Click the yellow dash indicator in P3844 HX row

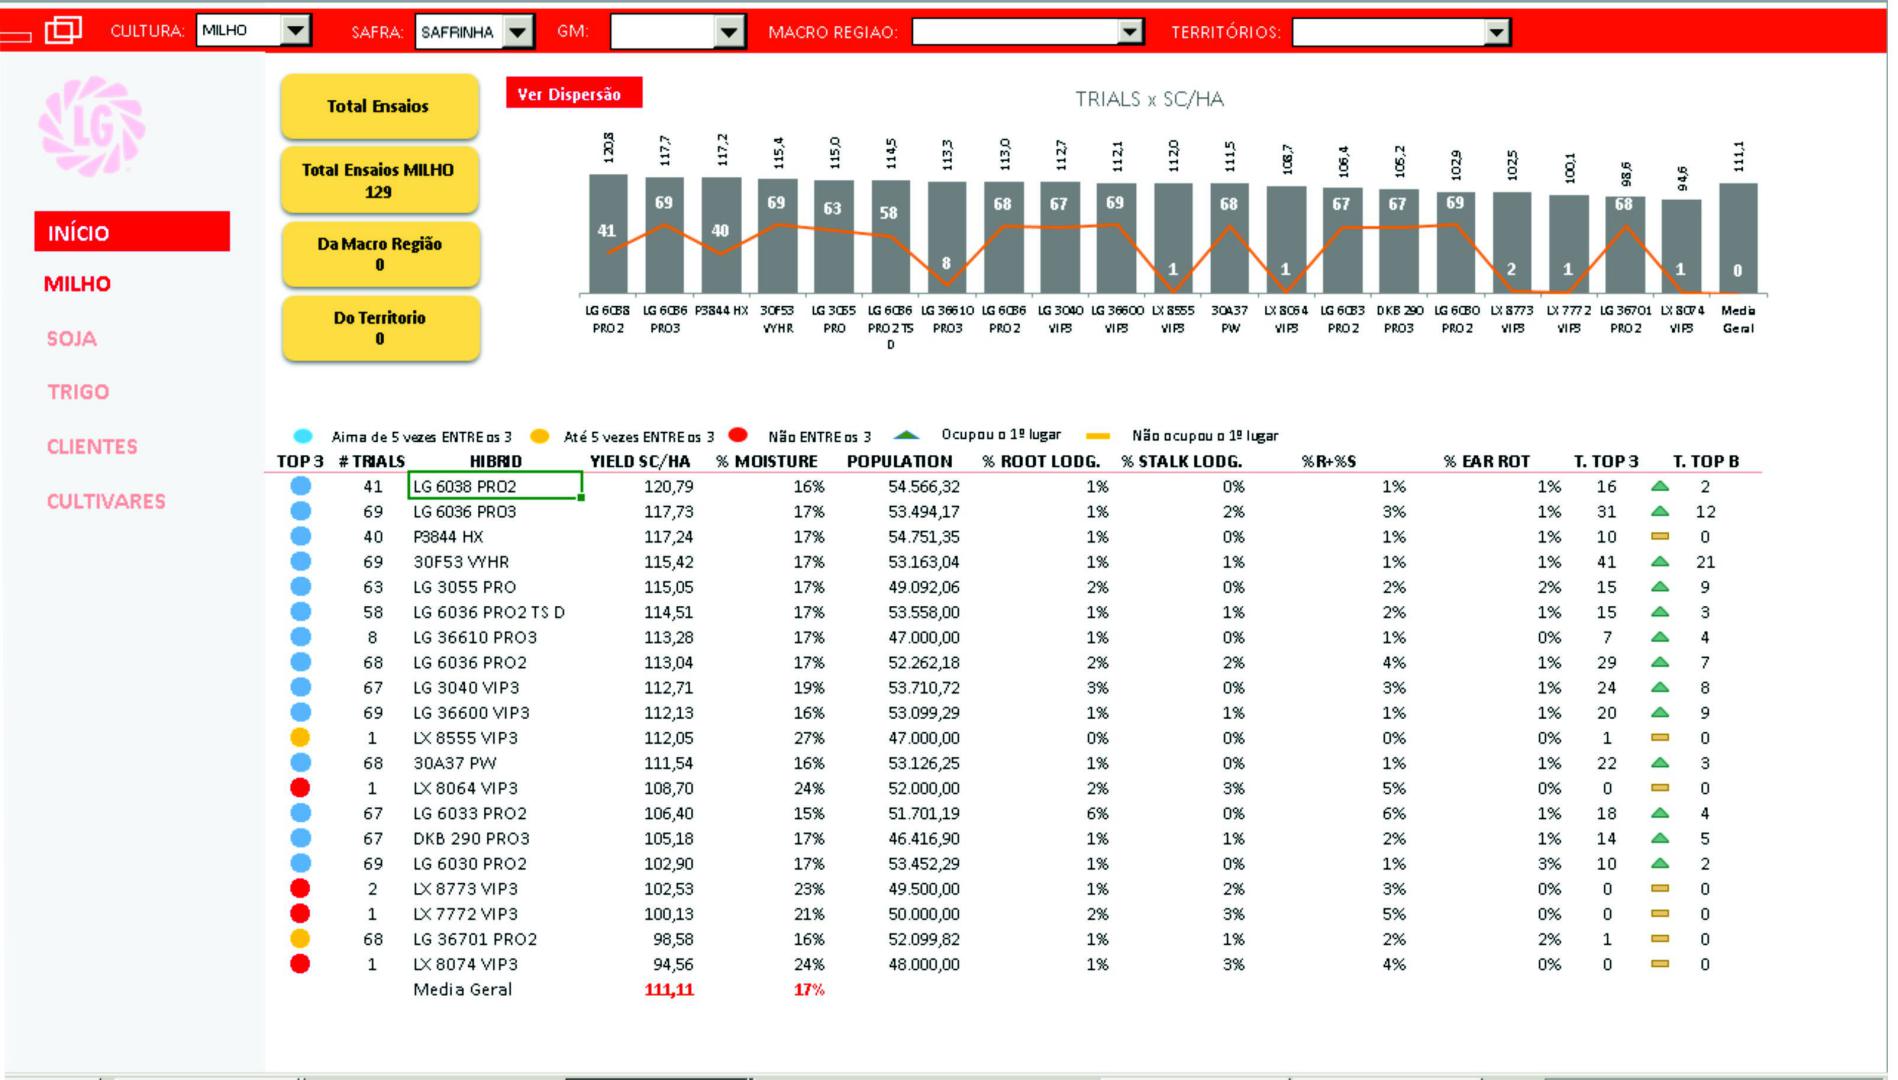tap(1660, 537)
